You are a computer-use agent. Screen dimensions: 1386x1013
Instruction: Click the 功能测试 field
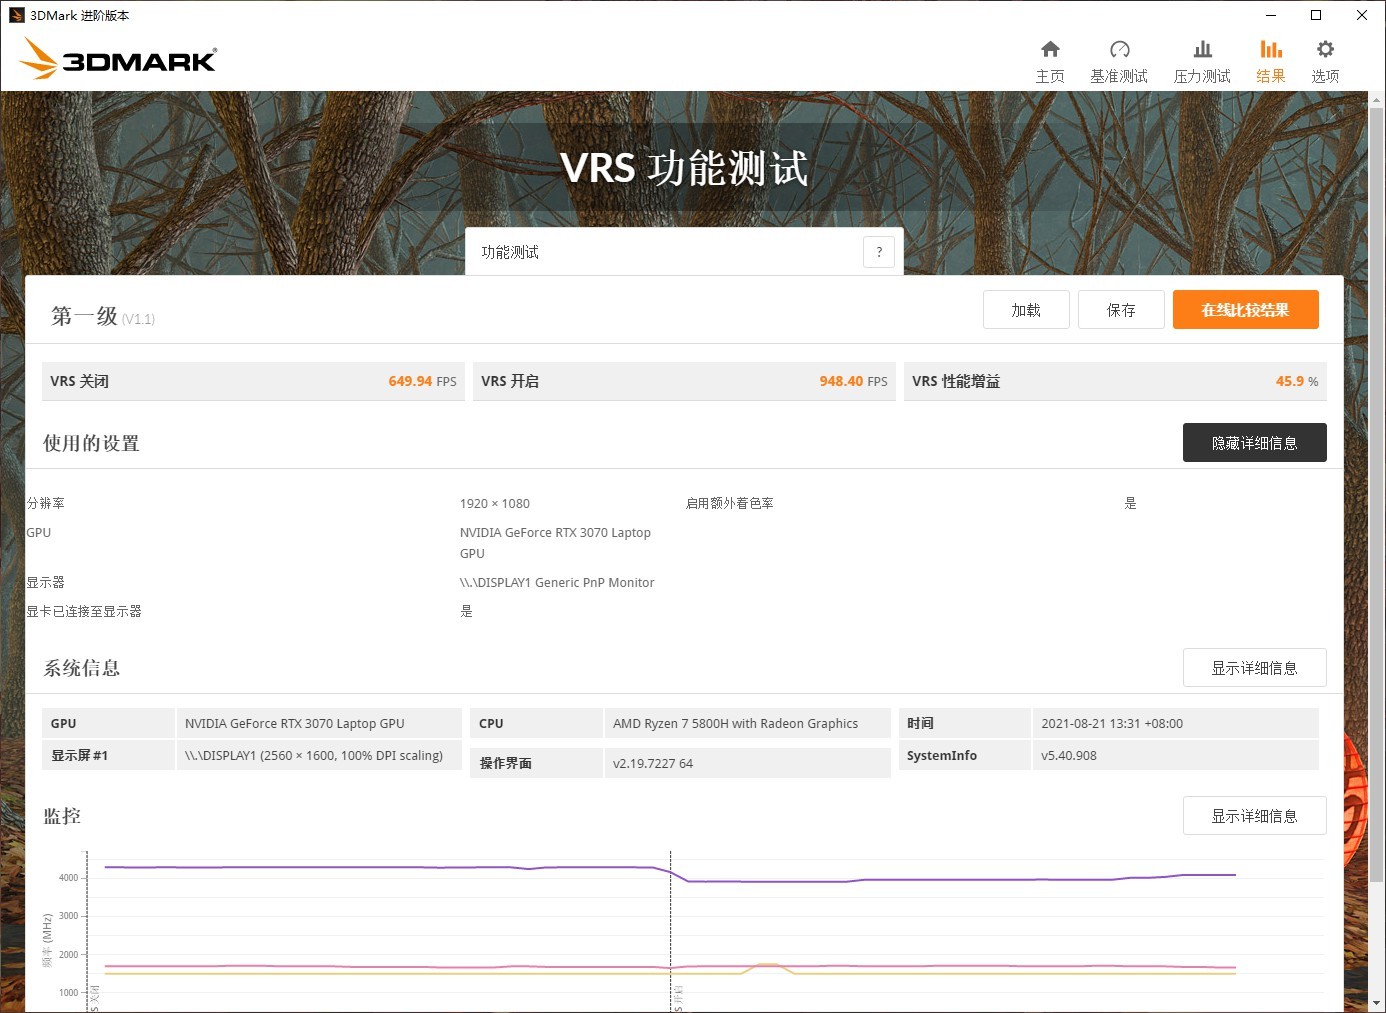click(x=684, y=252)
